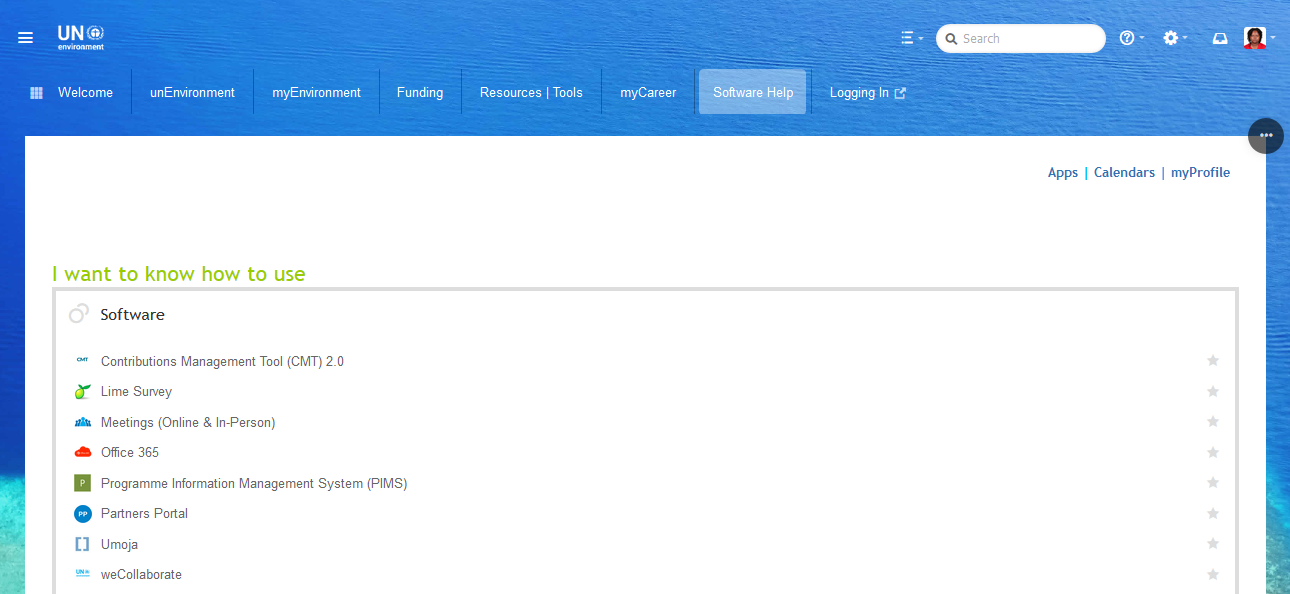This screenshot has width=1290, height=594.
Task: Star the Meetings (Online & In-Person) entry
Action: click(1213, 422)
